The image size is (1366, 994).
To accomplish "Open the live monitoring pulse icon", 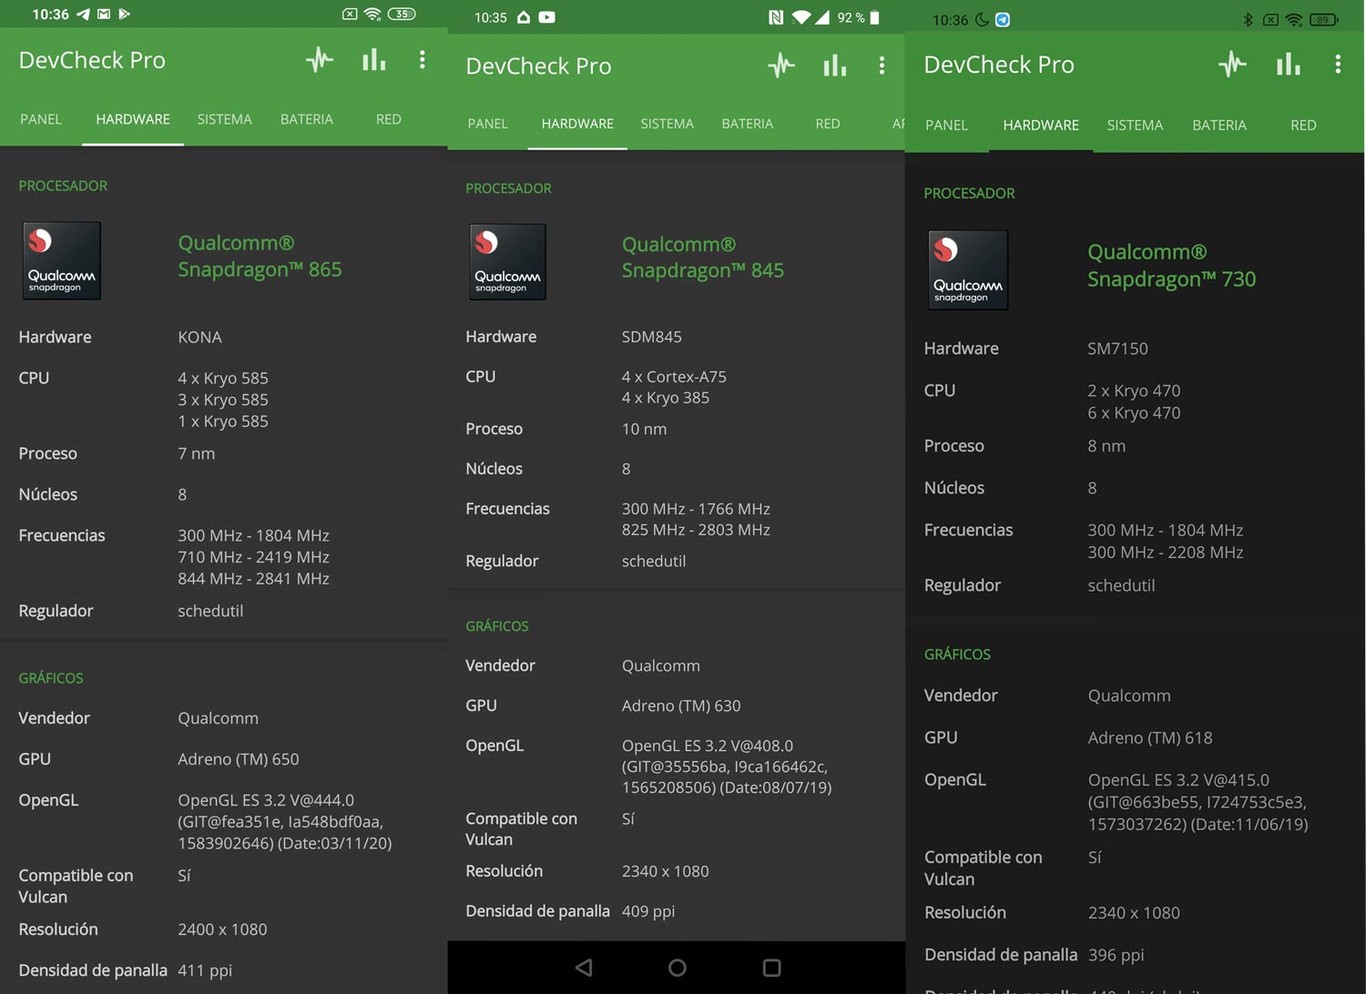I will tap(319, 60).
